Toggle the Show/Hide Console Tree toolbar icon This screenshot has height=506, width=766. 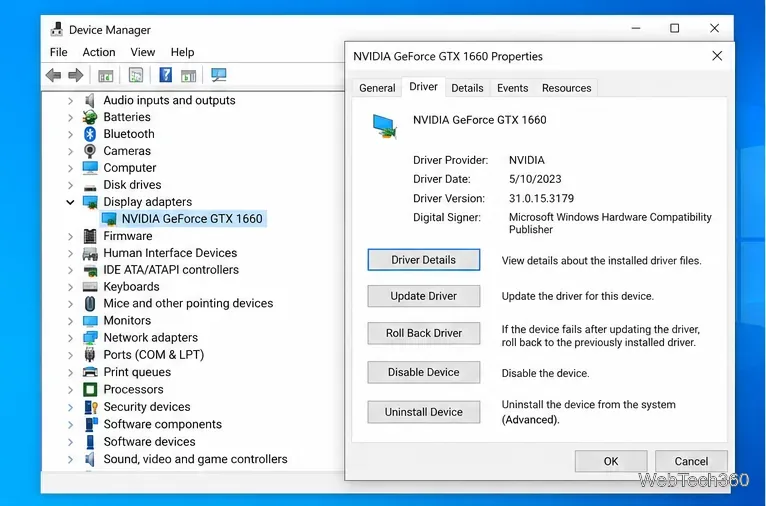pyautogui.click(x=106, y=75)
